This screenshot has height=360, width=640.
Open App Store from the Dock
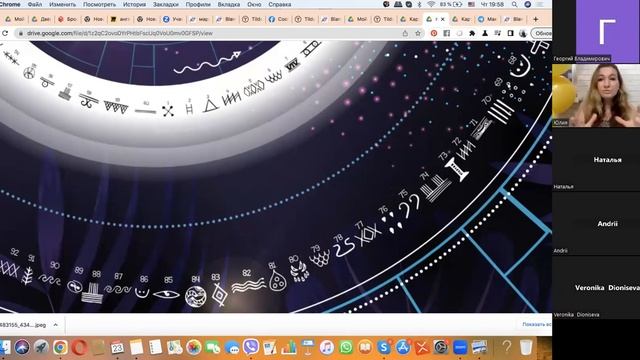(x=403, y=347)
